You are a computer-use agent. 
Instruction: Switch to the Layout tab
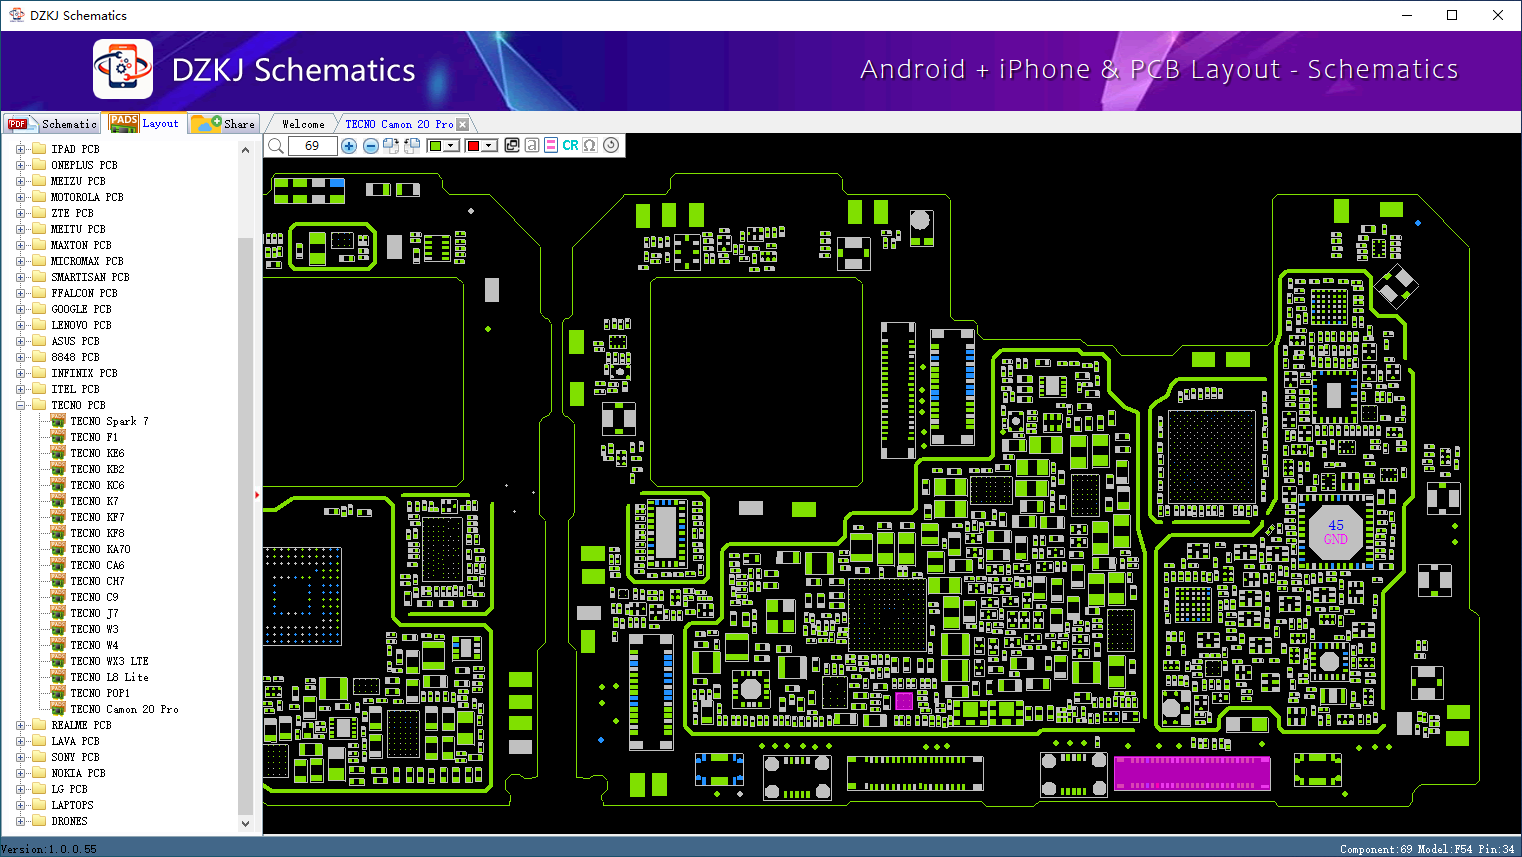tap(144, 123)
